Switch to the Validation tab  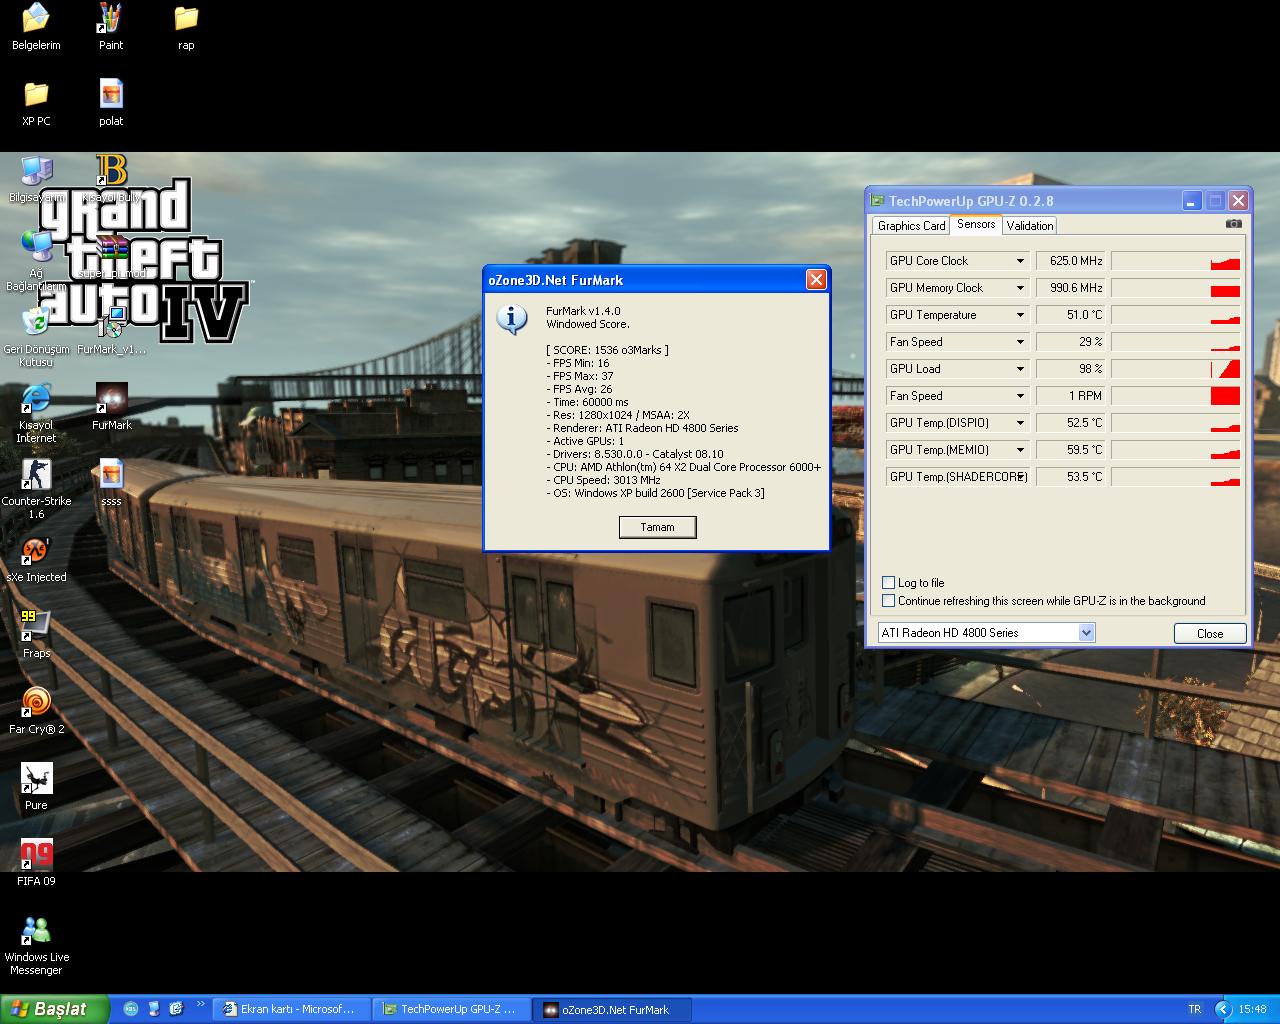point(1030,226)
